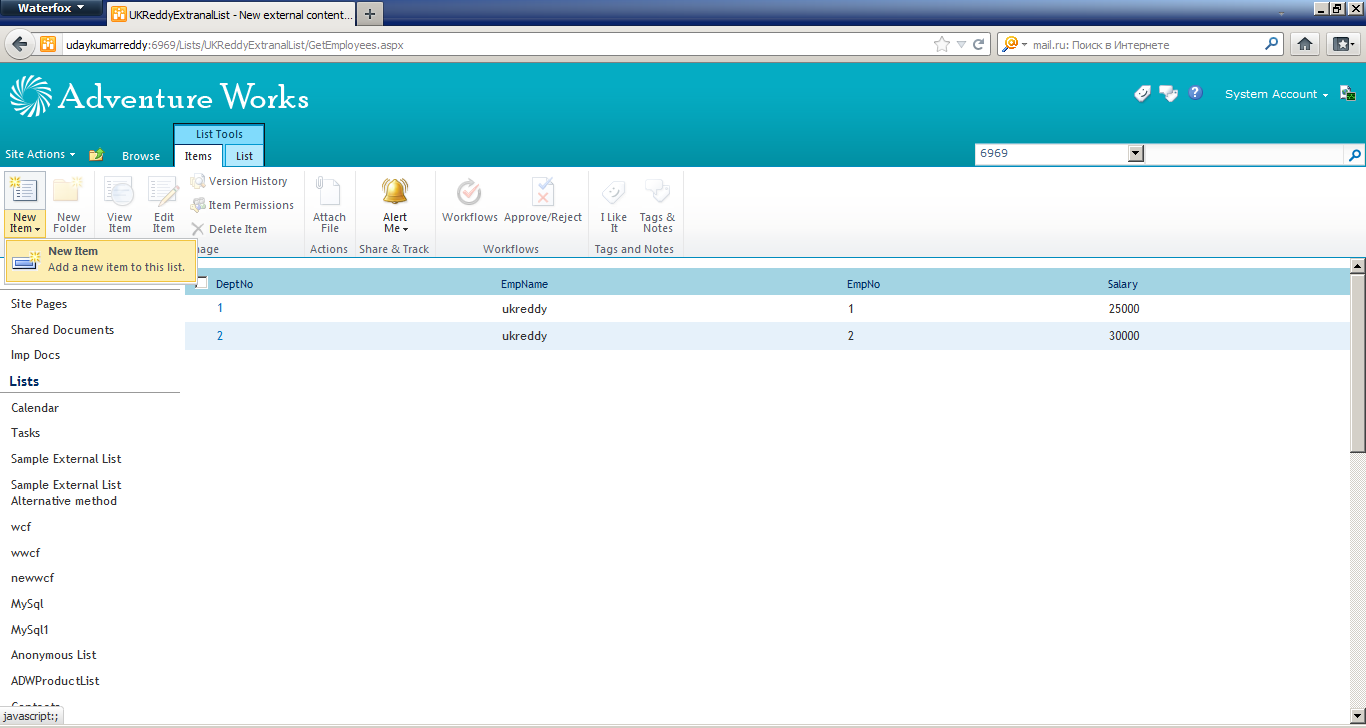Open the Lists heading in navigation
This screenshot has width=1366, height=728.
(x=24, y=381)
